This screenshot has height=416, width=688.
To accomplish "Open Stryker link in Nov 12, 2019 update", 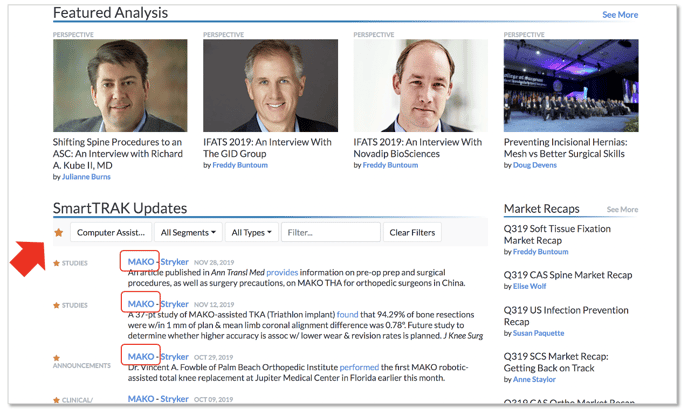I will pos(174,304).
